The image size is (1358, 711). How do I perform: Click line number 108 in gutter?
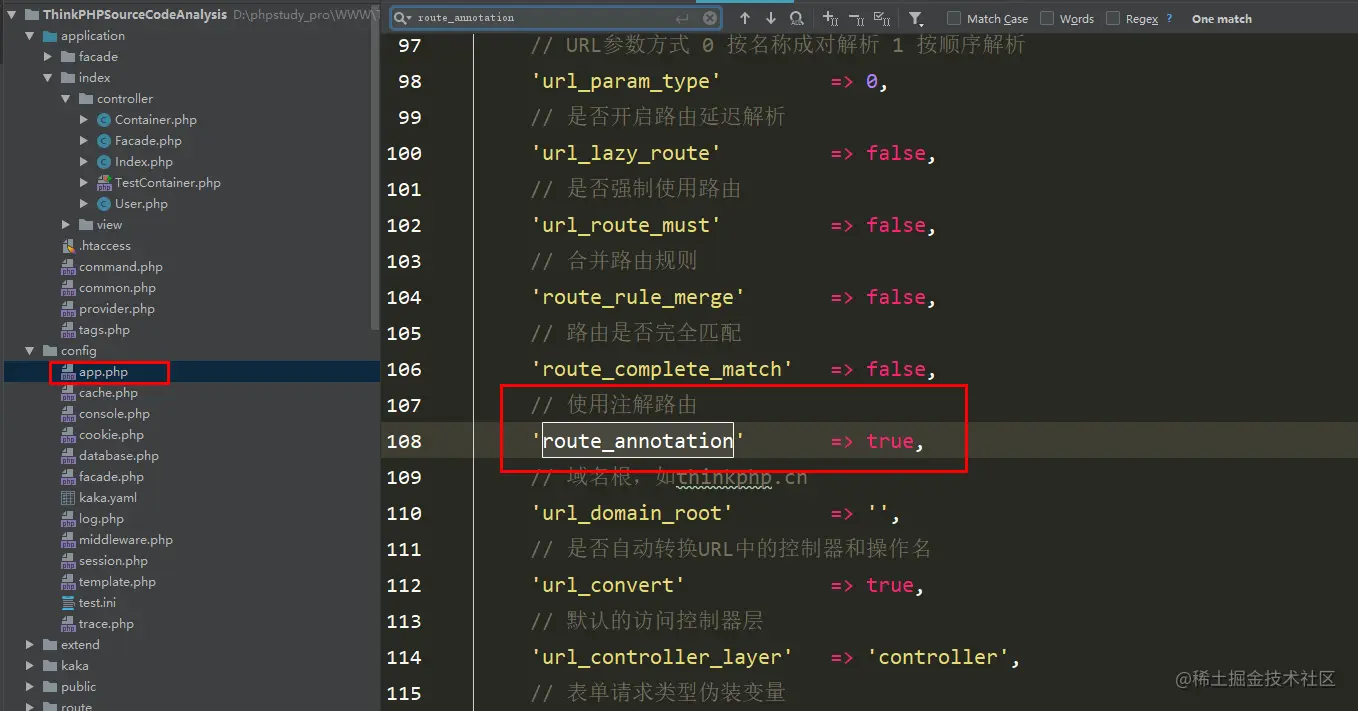(404, 441)
